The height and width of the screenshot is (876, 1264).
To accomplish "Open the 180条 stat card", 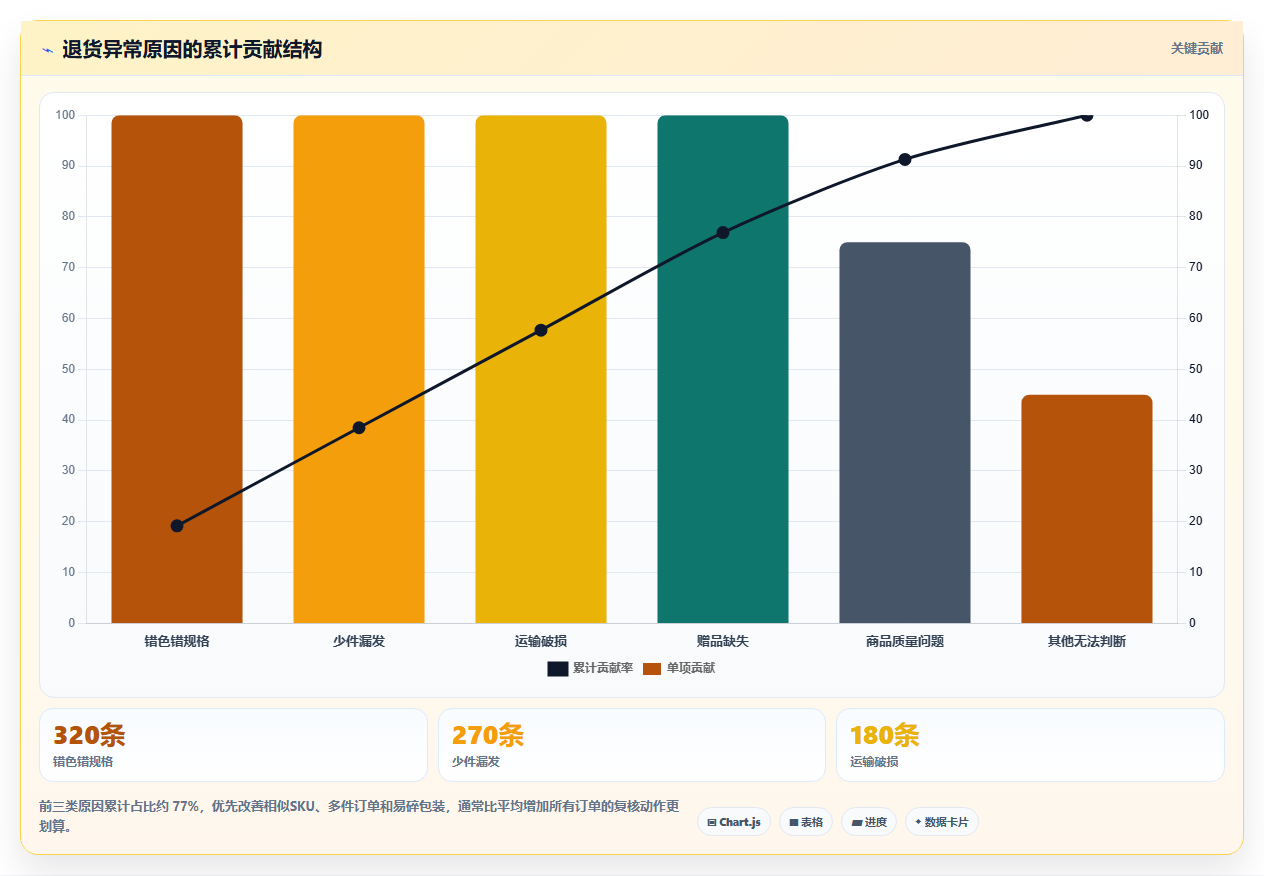I will 1030,745.
